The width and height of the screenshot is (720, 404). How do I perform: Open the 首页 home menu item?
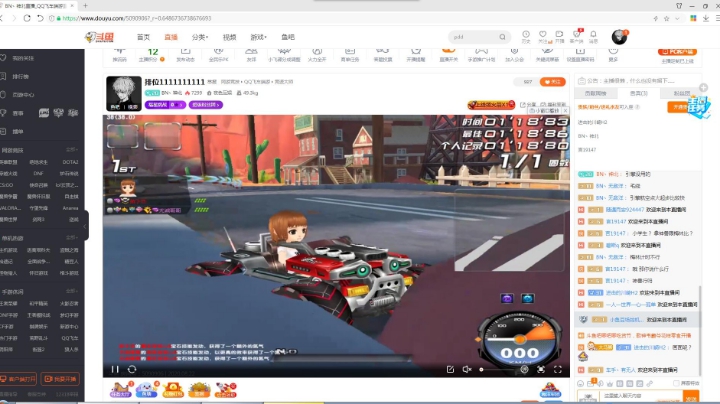143,37
